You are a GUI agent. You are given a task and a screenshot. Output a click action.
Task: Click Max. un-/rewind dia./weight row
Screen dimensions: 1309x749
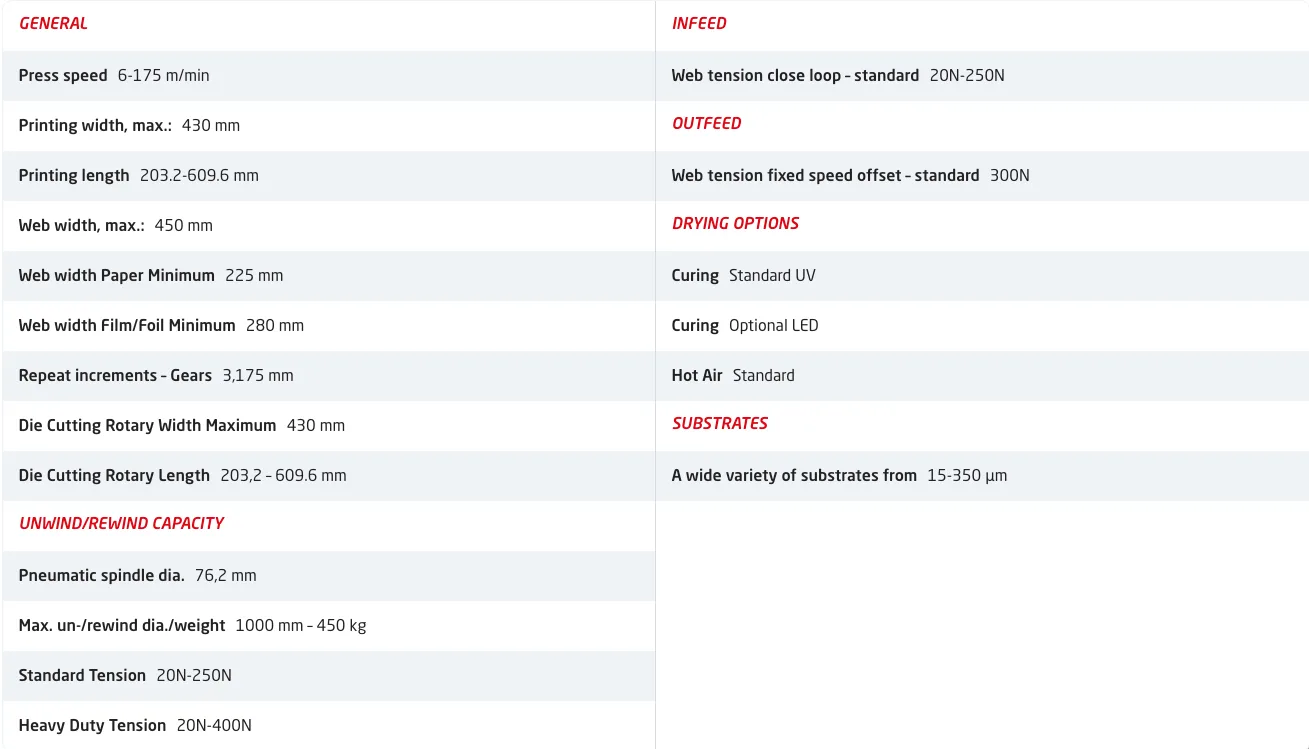[192, 625]
